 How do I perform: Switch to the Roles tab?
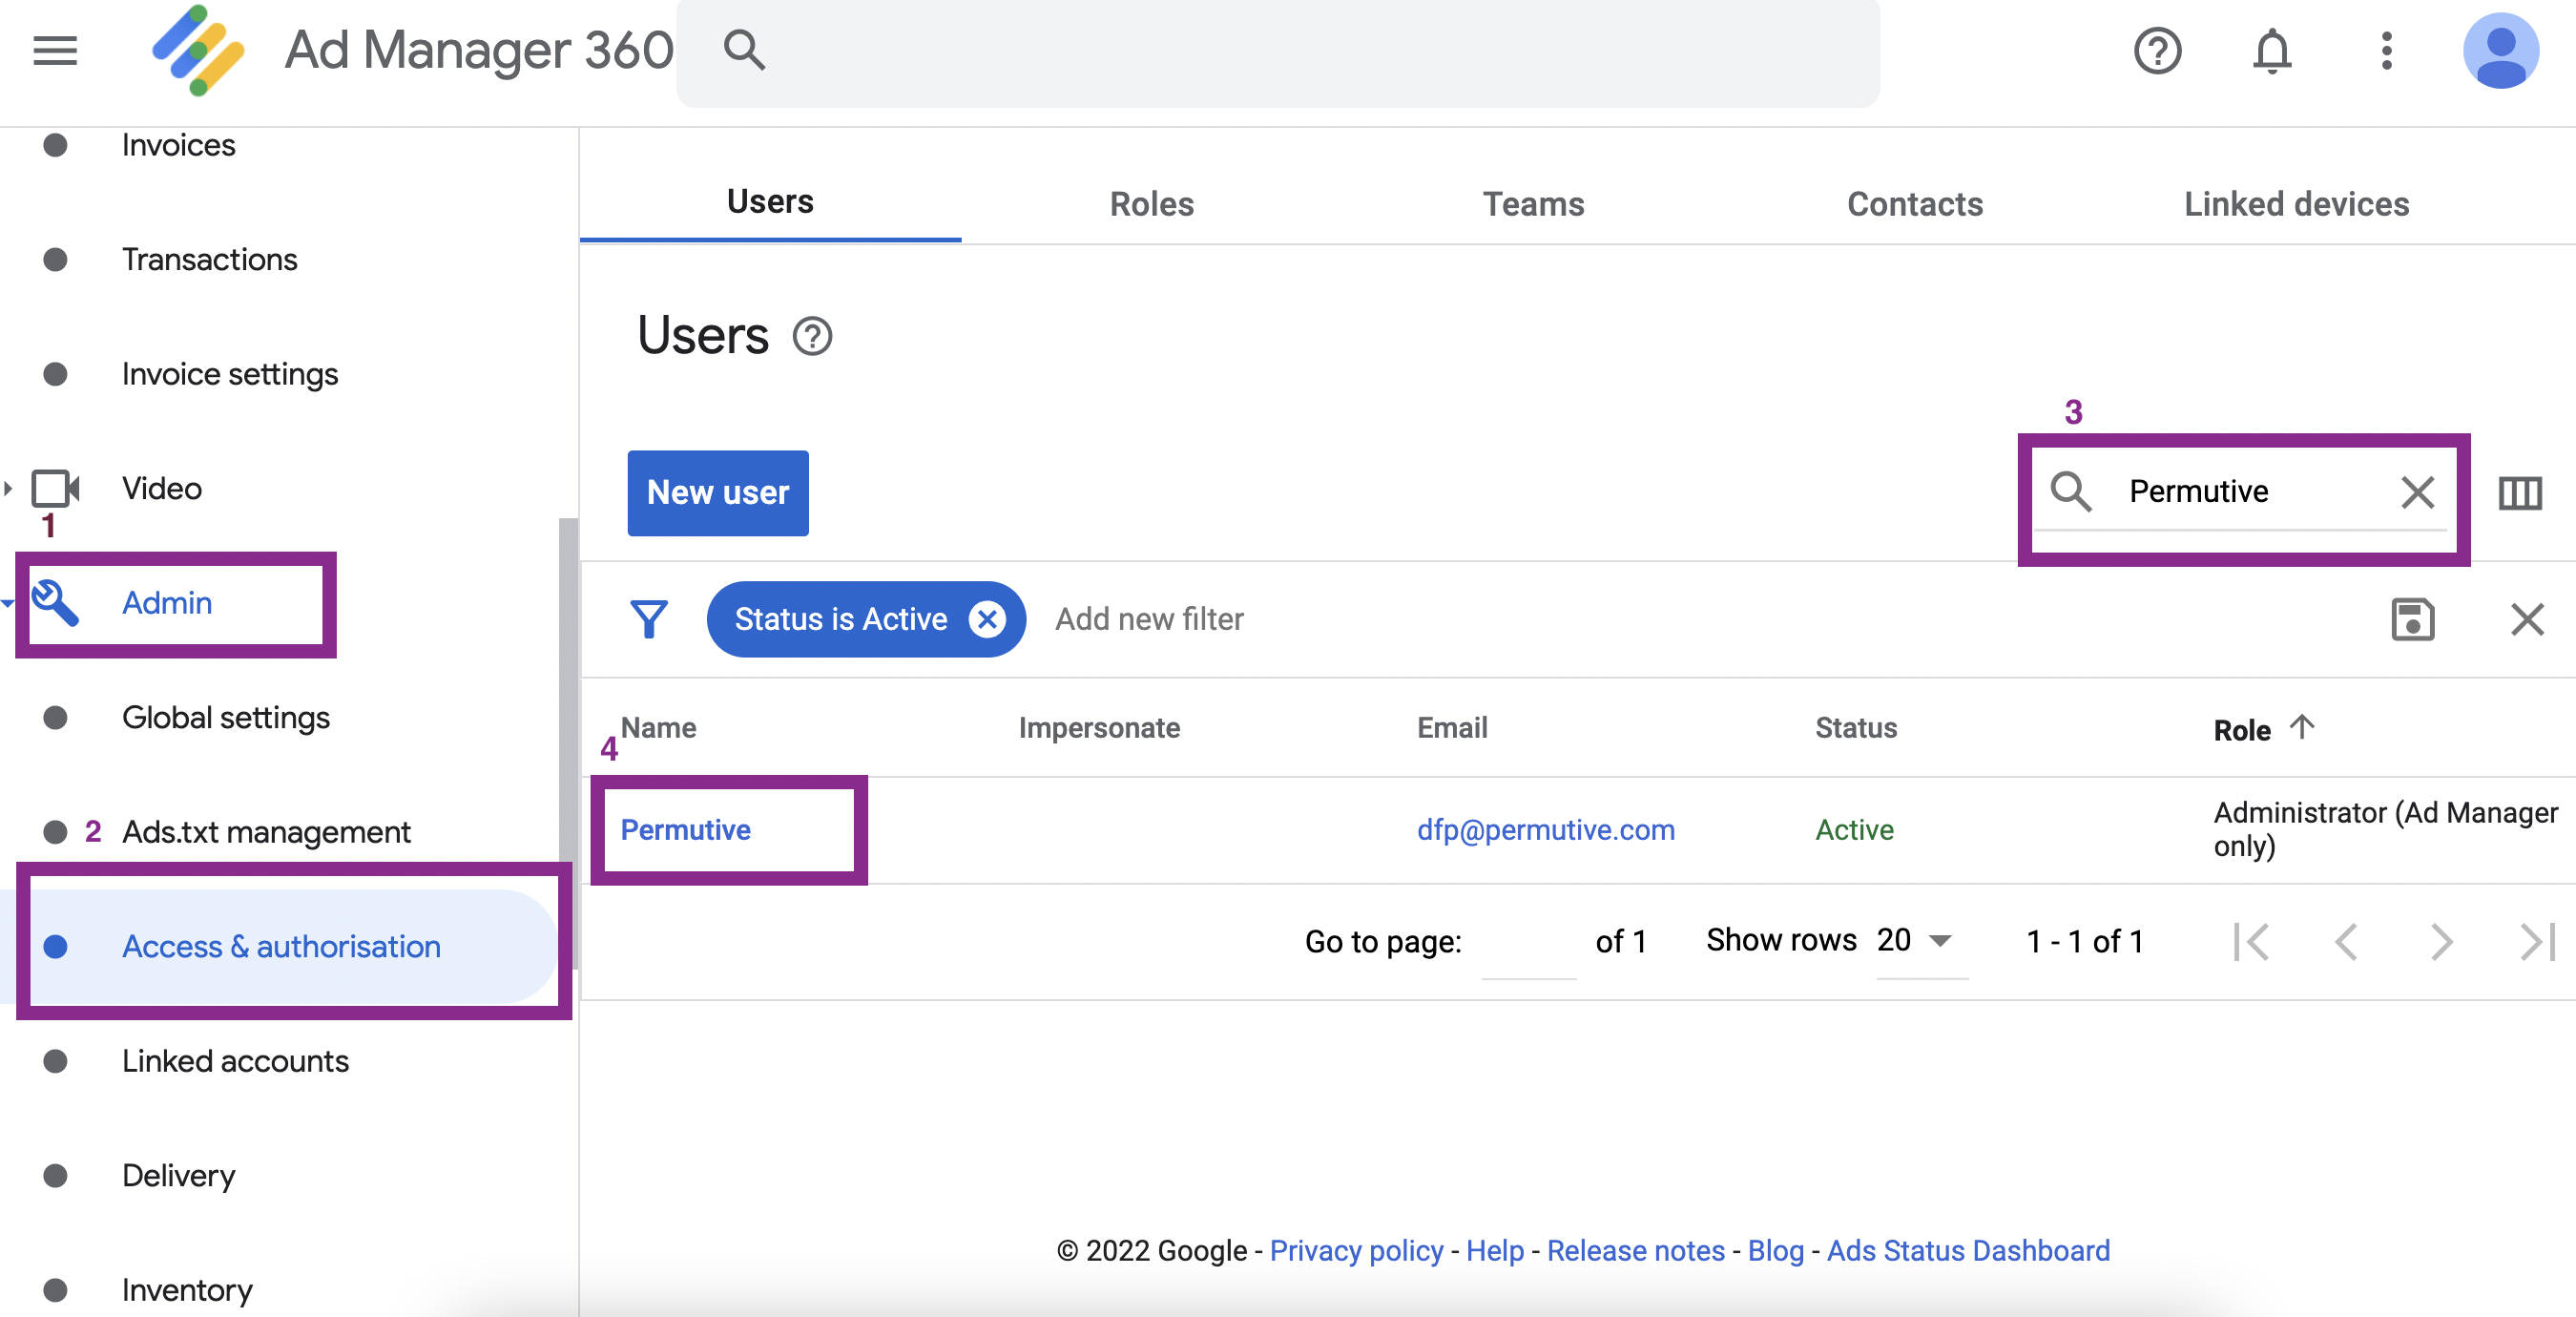coord(1151,204)
